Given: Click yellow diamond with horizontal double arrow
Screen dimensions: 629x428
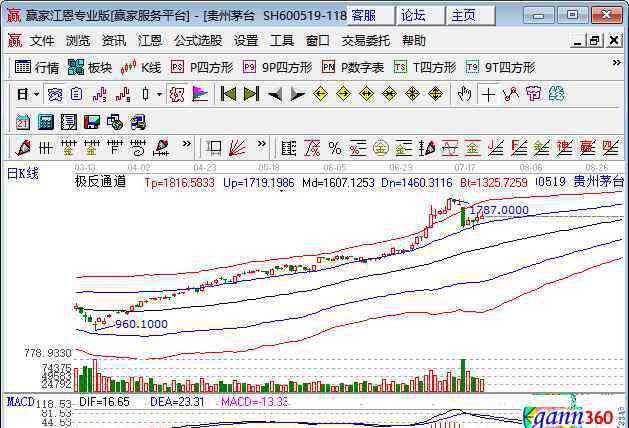Looking at the screenshot, I should pos(367,95).
